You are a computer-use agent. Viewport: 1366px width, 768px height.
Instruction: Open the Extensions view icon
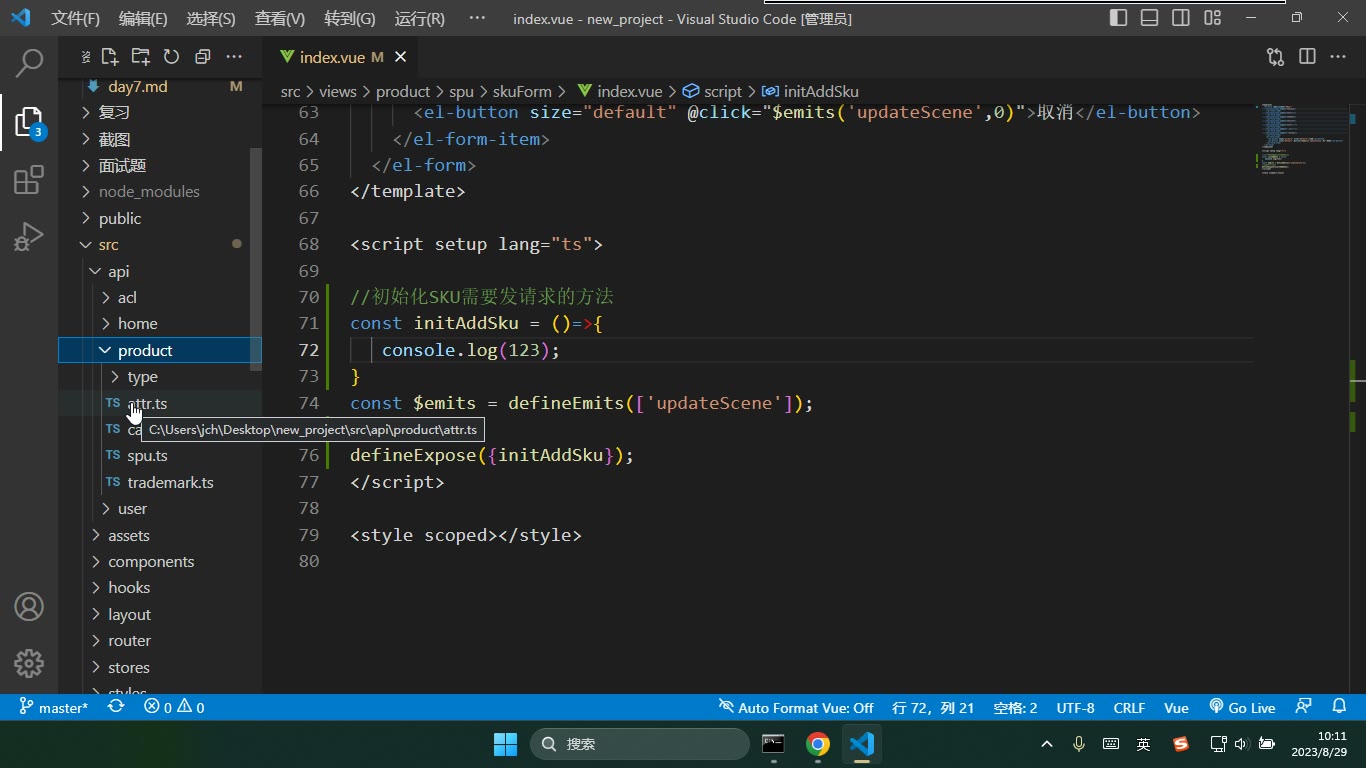pyautogui.click(x=29, y=180)
